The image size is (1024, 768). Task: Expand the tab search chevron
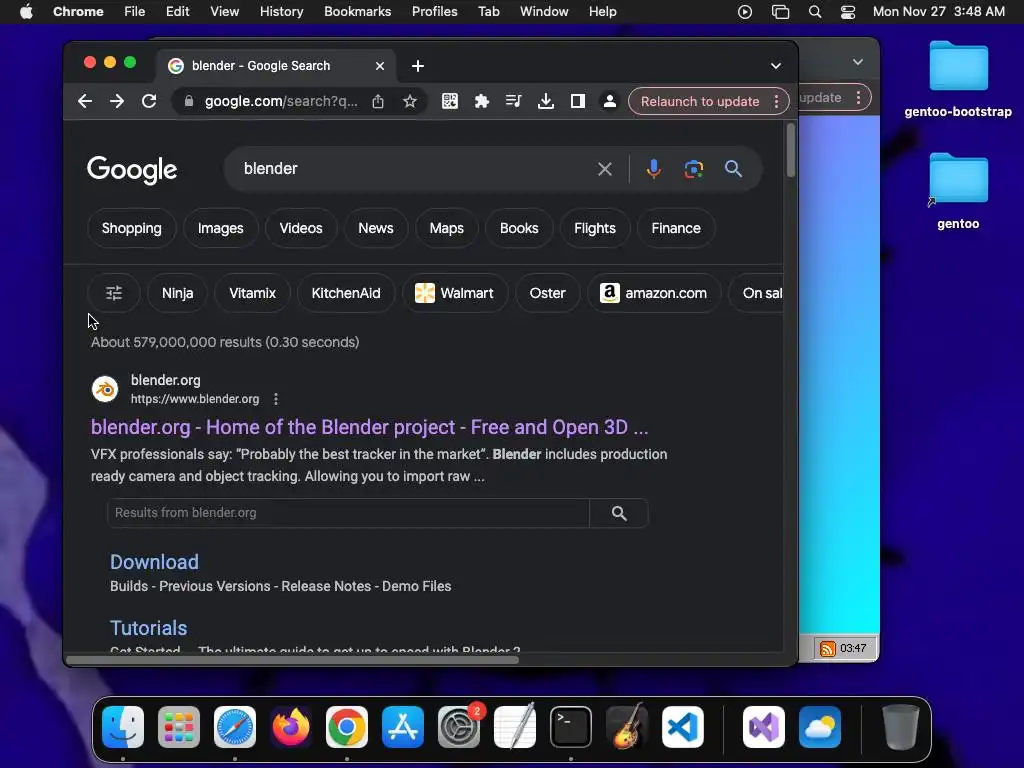(x=776, y=66)
